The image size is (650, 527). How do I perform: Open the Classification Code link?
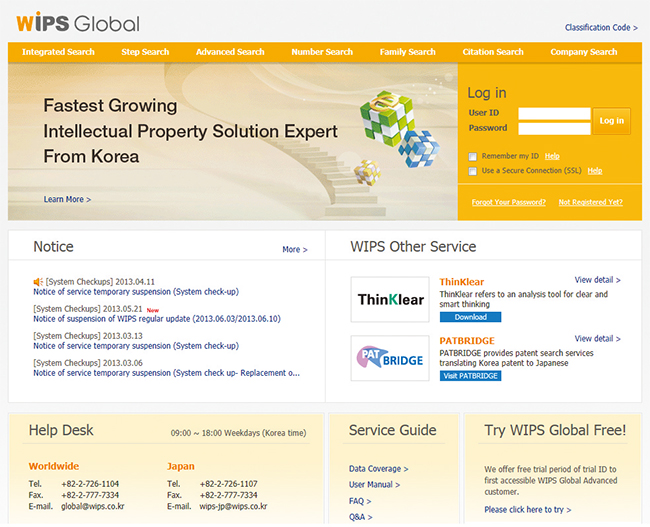pos(600,28)
